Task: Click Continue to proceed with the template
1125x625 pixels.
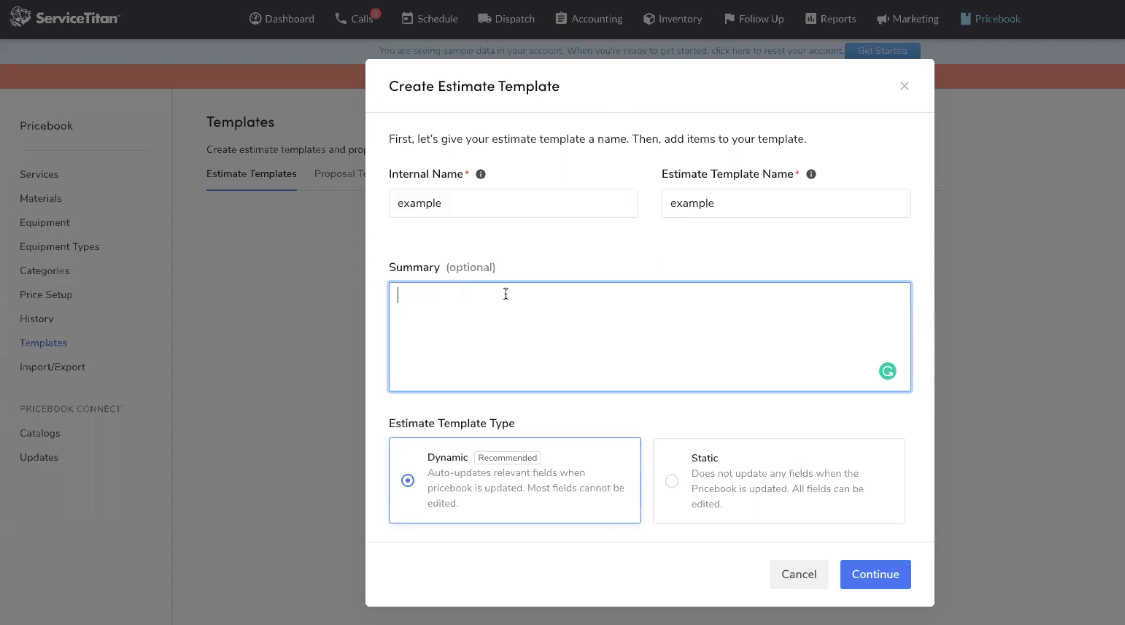Action: [875, 574]
